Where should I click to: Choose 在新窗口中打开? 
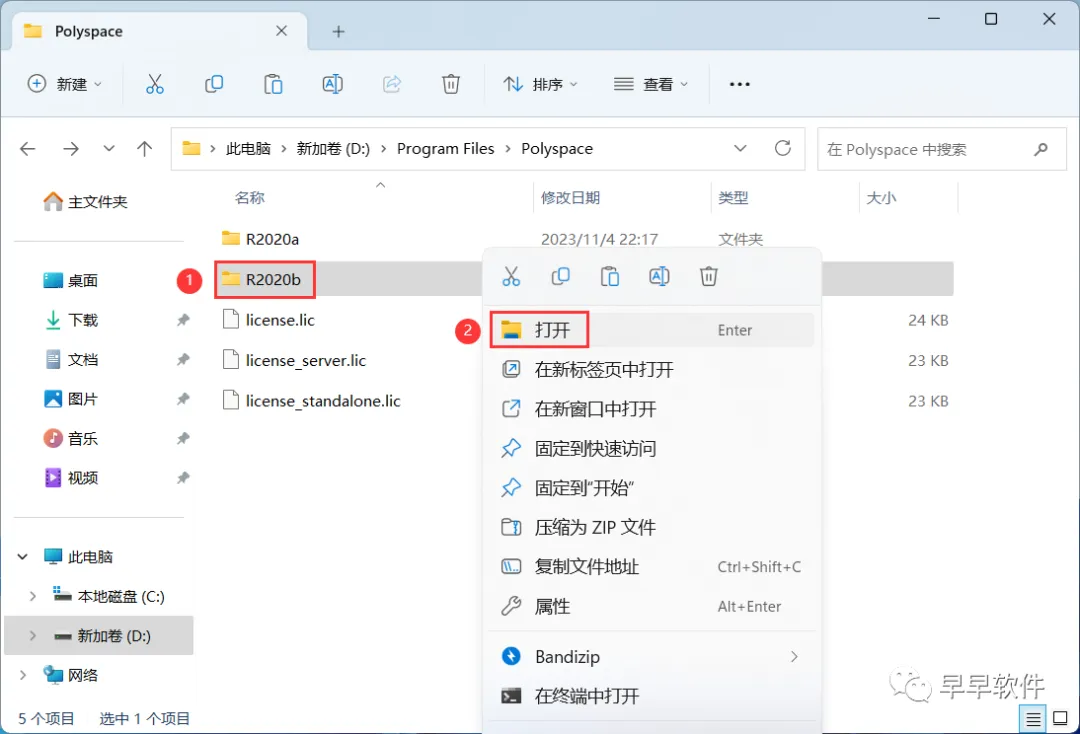click(x=652, y=409)
